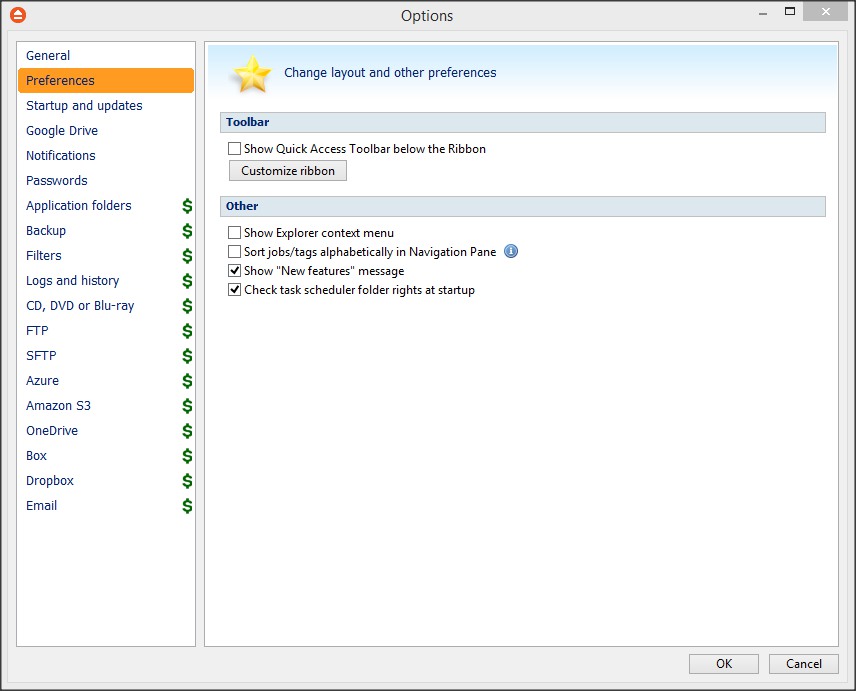Click the dollar icon beside Email
Image resolution: width=856 pixels, height=691 pixels.
pyautogui.click(x=187, y=506)
